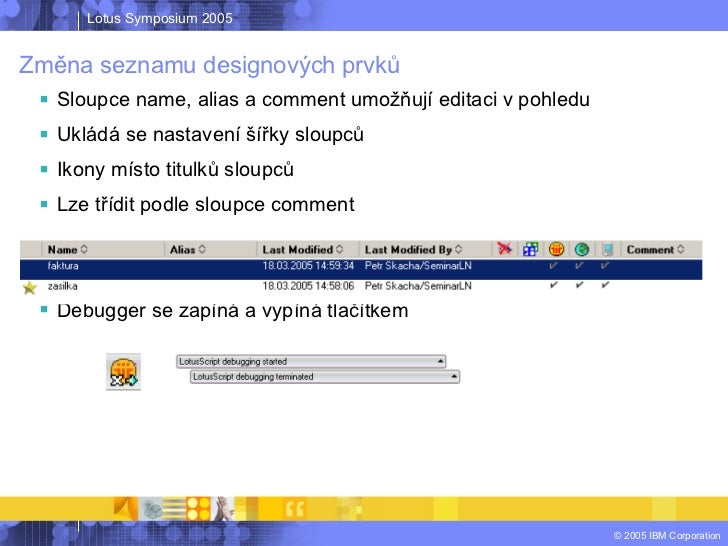The width and height of the screenshot is (728, 546).
Task: Click the orange Notes client column header icon
Action: pyautogui.click(x=556, y=249)
